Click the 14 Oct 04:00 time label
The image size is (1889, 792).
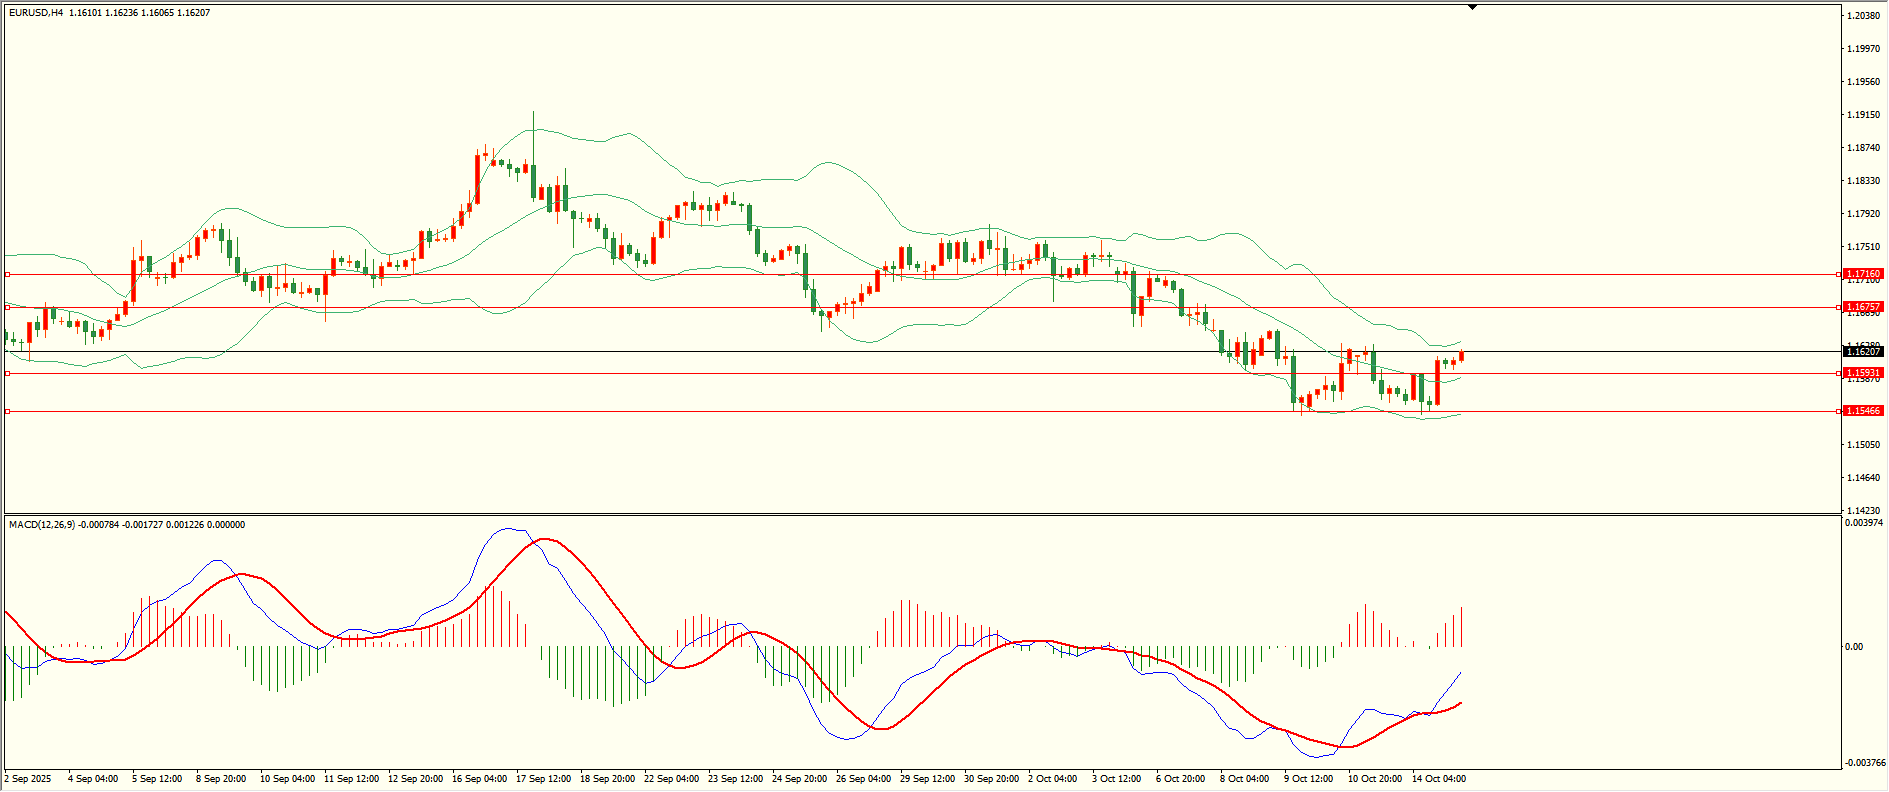coord(1438,779)
